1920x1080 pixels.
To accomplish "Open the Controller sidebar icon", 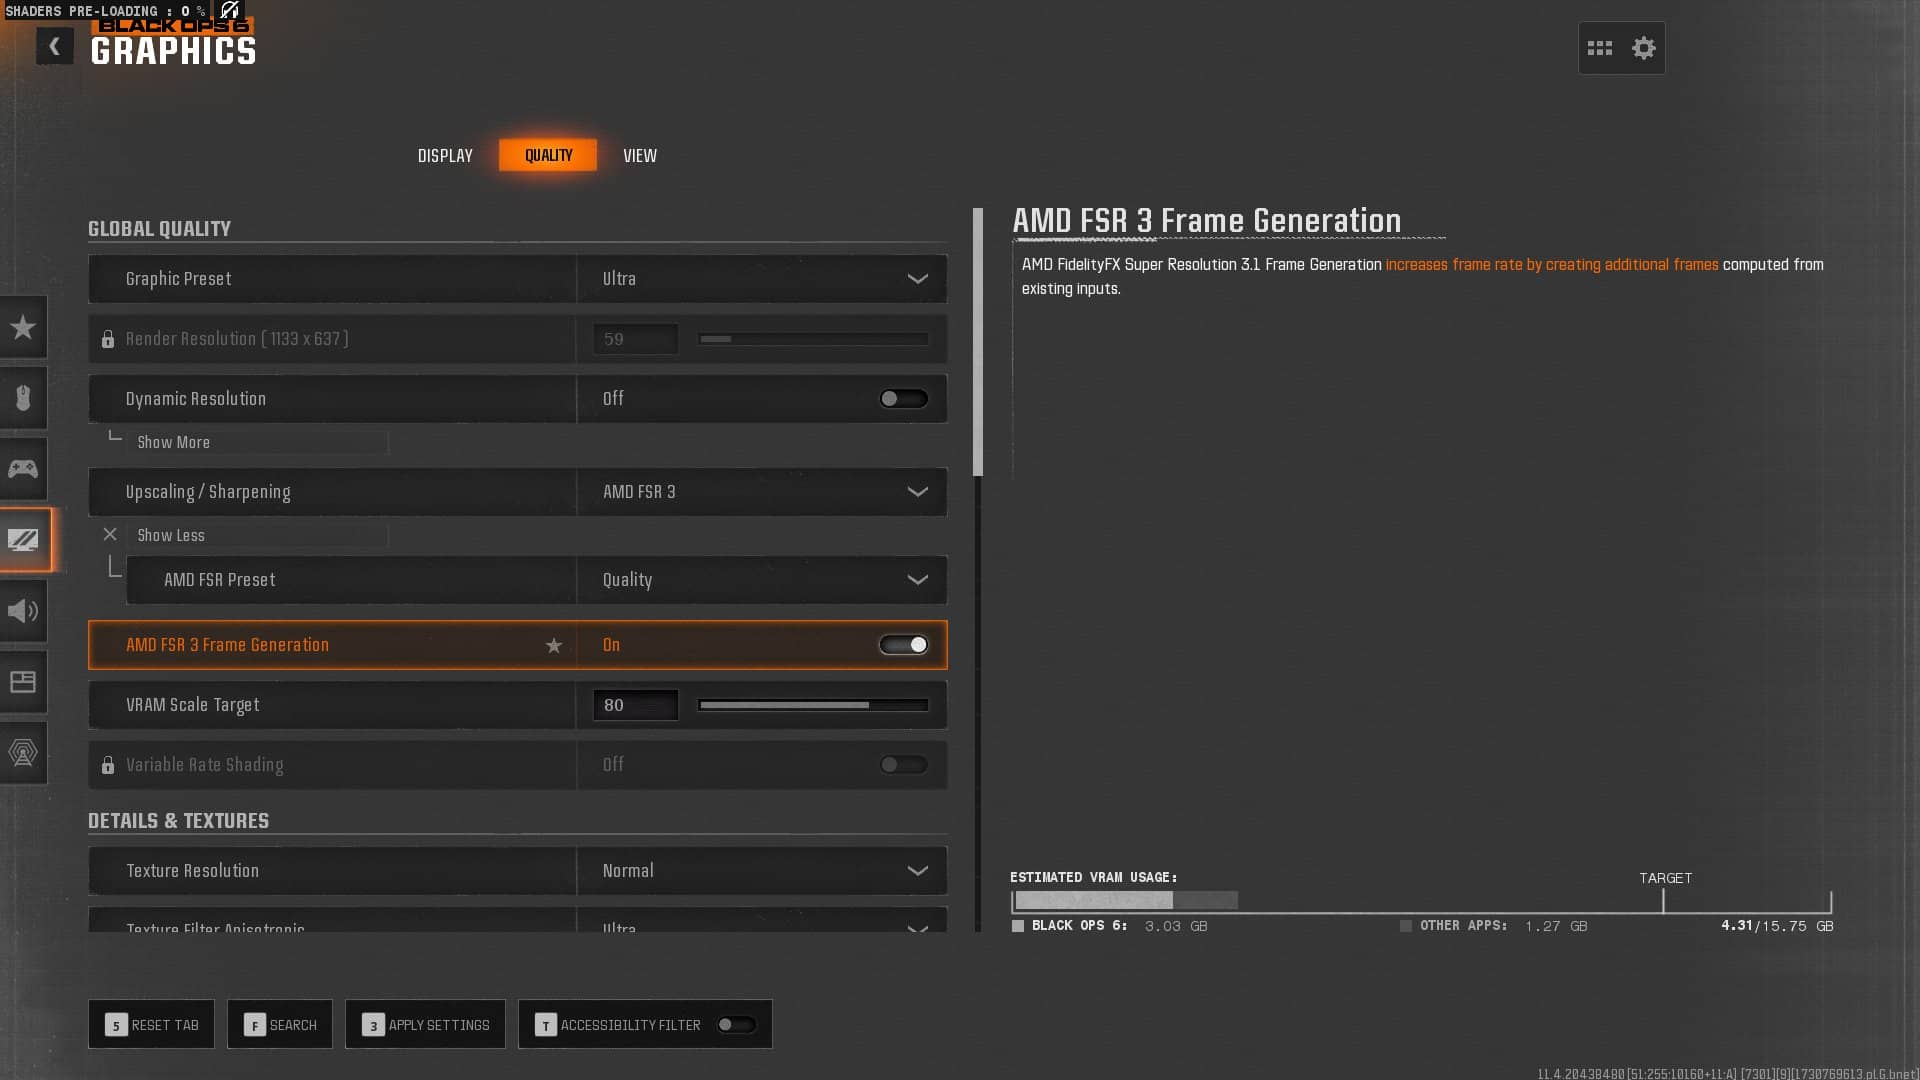I will (23, 469).
